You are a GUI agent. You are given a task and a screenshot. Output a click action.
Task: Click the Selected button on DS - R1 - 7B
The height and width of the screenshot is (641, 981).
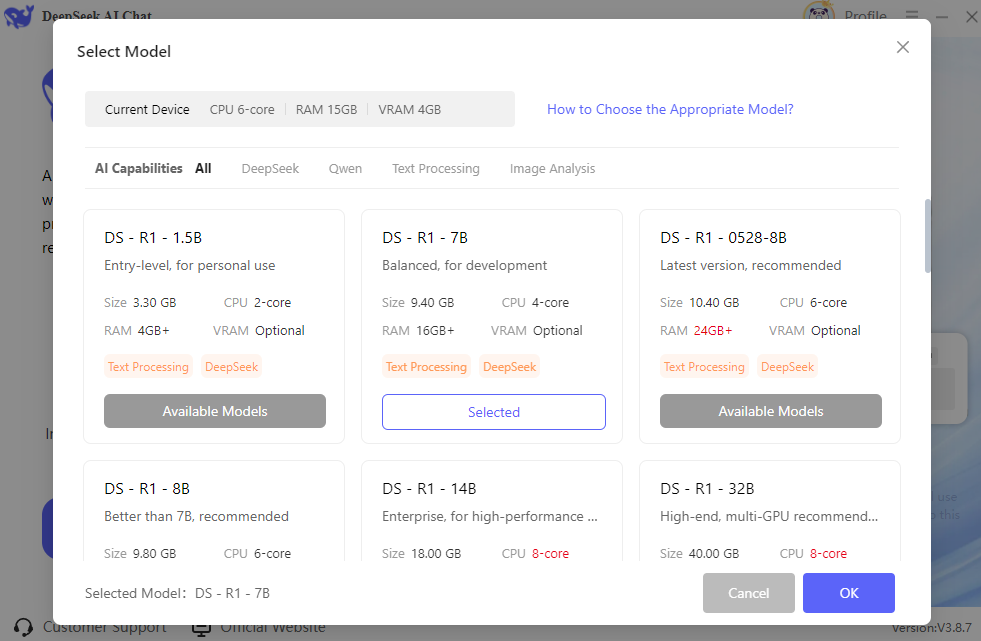click(x=494, y=411)
